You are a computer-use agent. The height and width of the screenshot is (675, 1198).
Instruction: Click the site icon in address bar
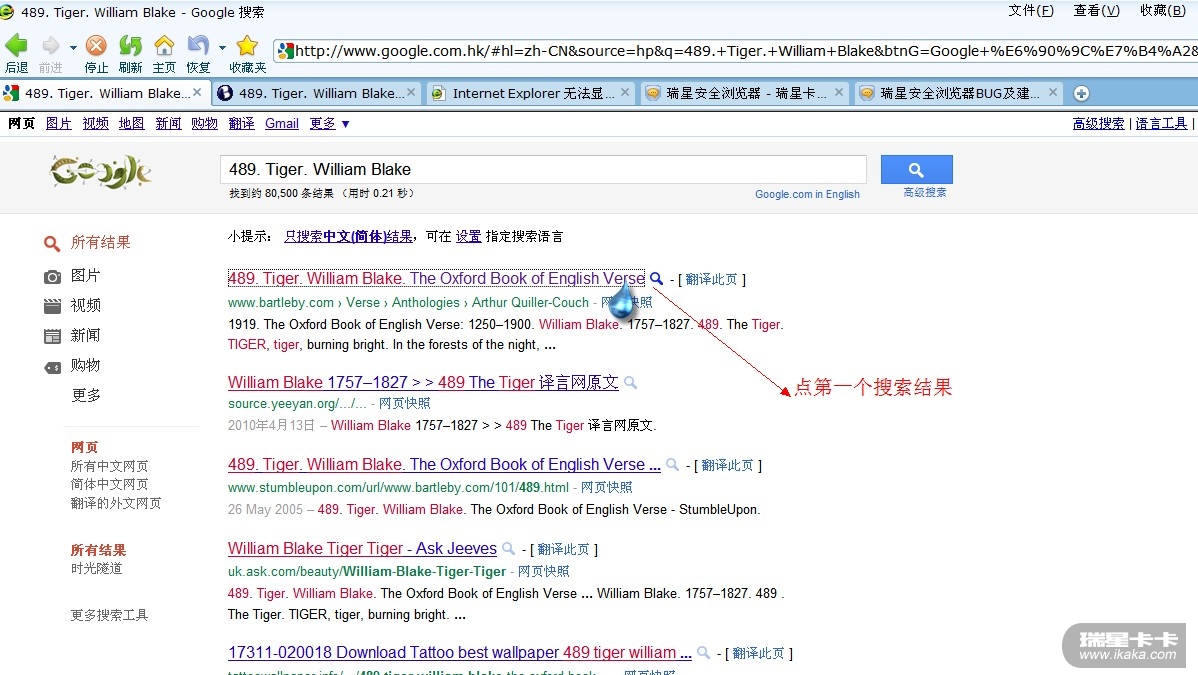pyautogui.click(x=285, y=51)
